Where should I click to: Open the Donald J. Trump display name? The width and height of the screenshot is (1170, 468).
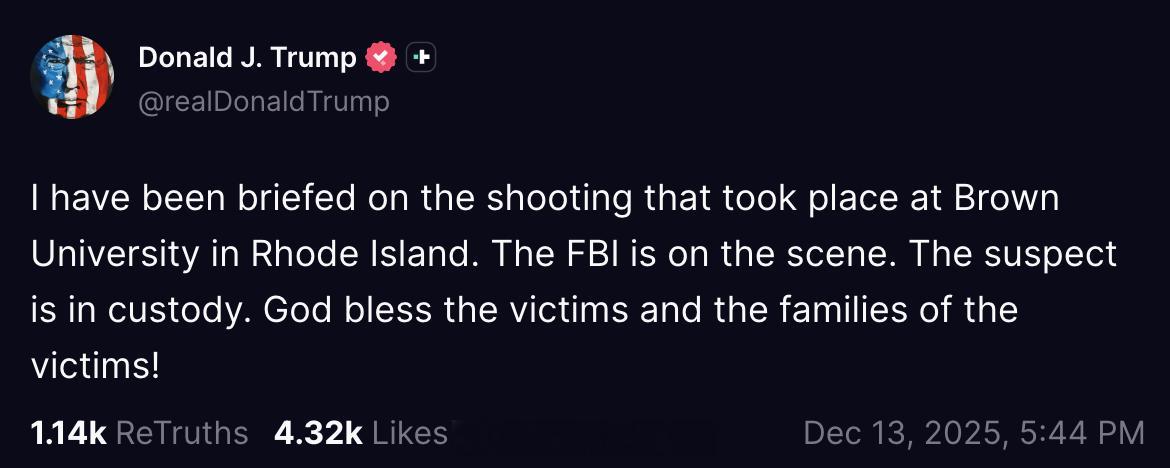click(x=247, y=58)
